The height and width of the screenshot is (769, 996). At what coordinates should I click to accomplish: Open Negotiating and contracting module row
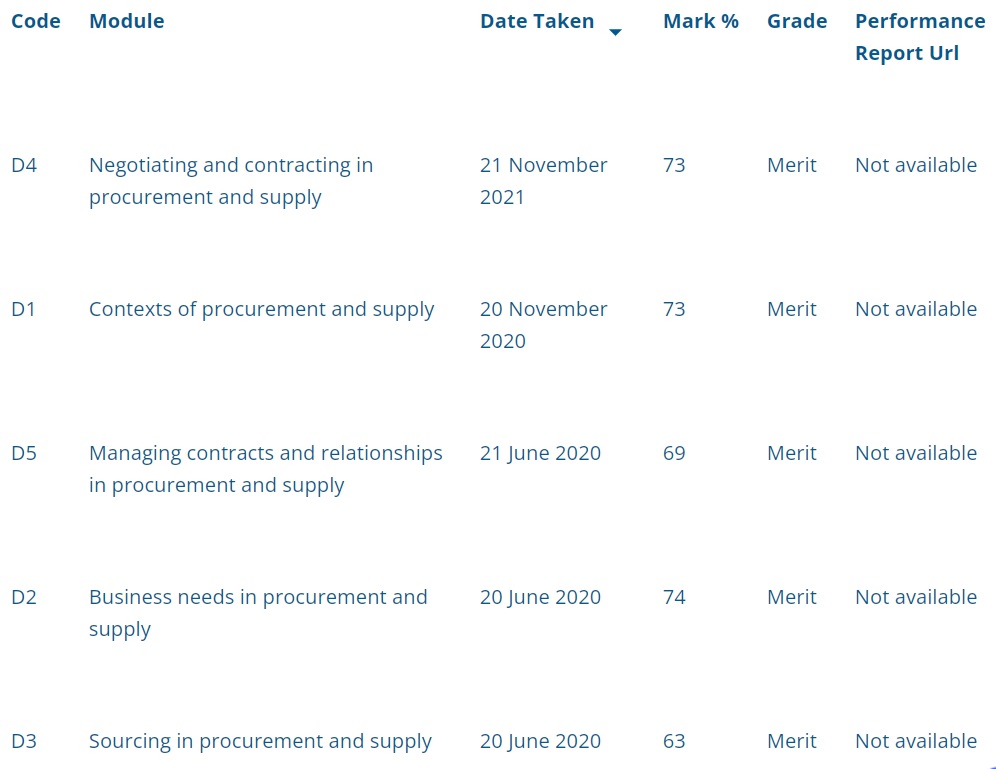click(x=231, y=181)
